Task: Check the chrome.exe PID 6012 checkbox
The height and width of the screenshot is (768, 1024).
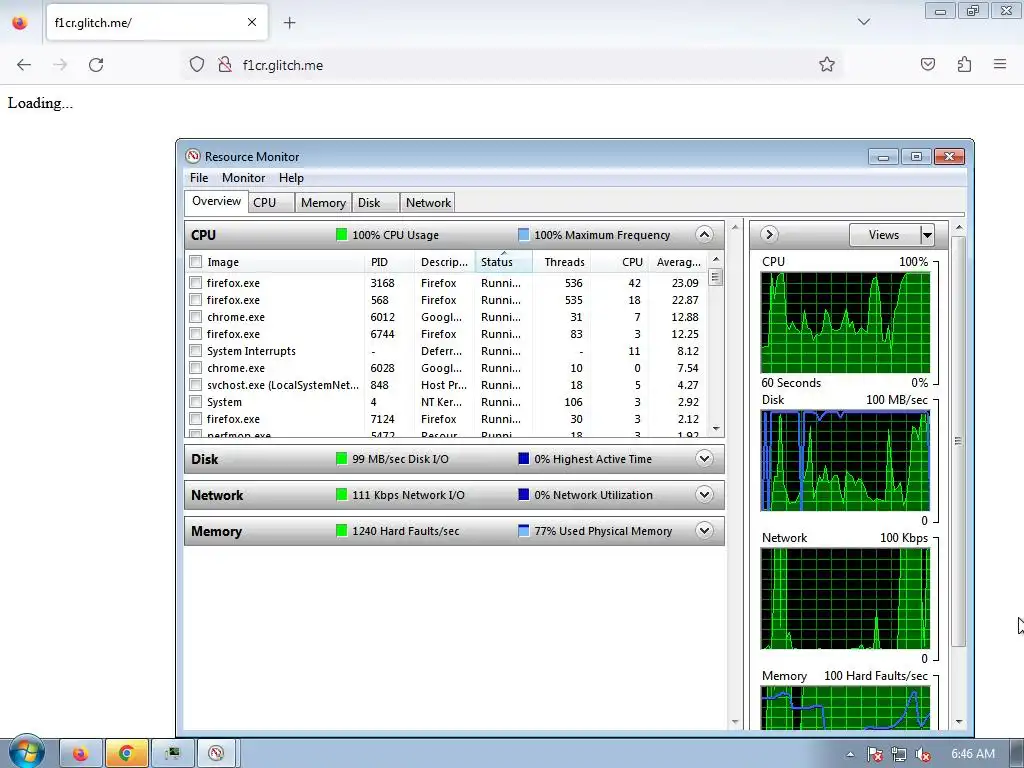Action: (x=195, y=317)
